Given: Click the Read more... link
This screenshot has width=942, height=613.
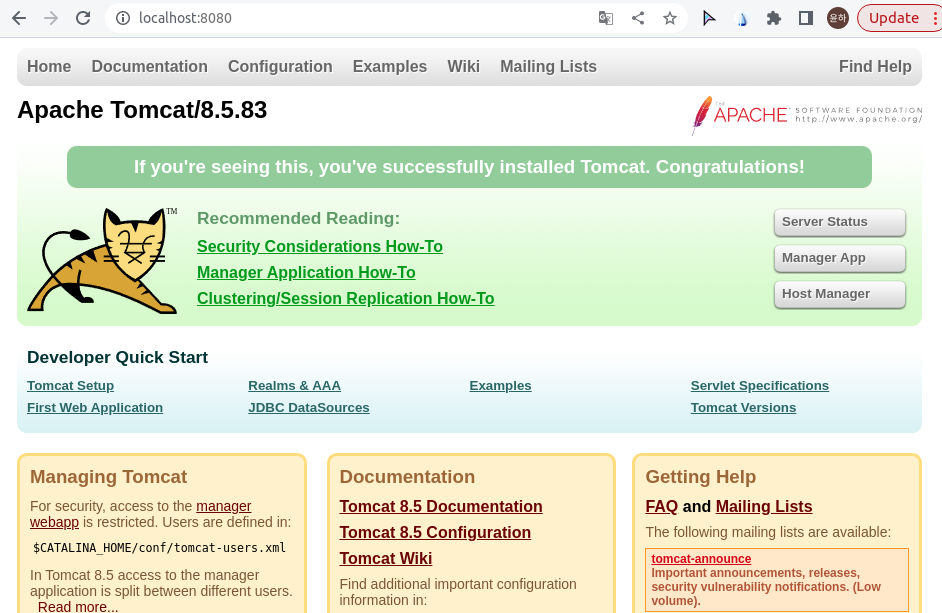Looking at the screenshot, I should [x=78, y=606].
